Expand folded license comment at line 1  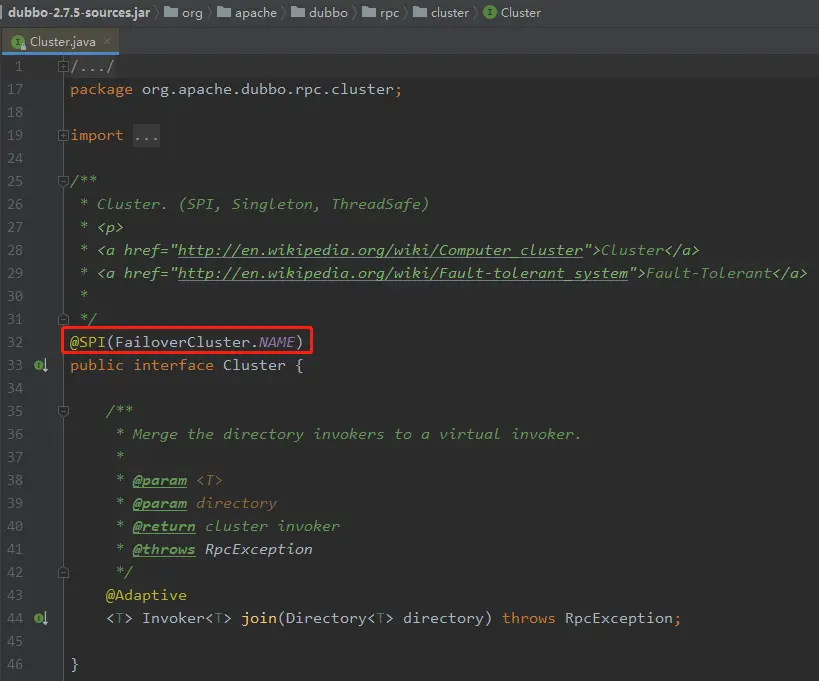tap(63, 66)
